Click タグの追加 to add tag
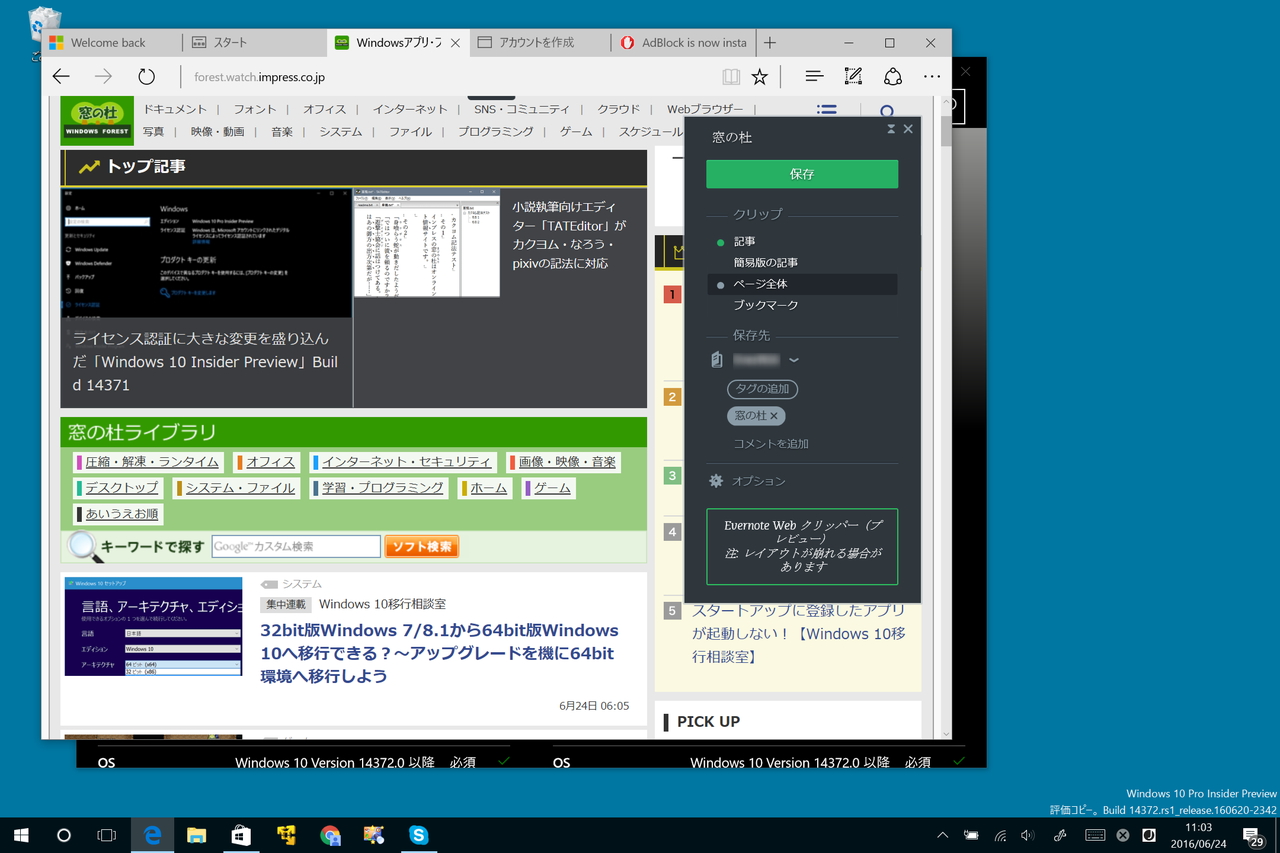1280x853 pixels. point(762,389)
